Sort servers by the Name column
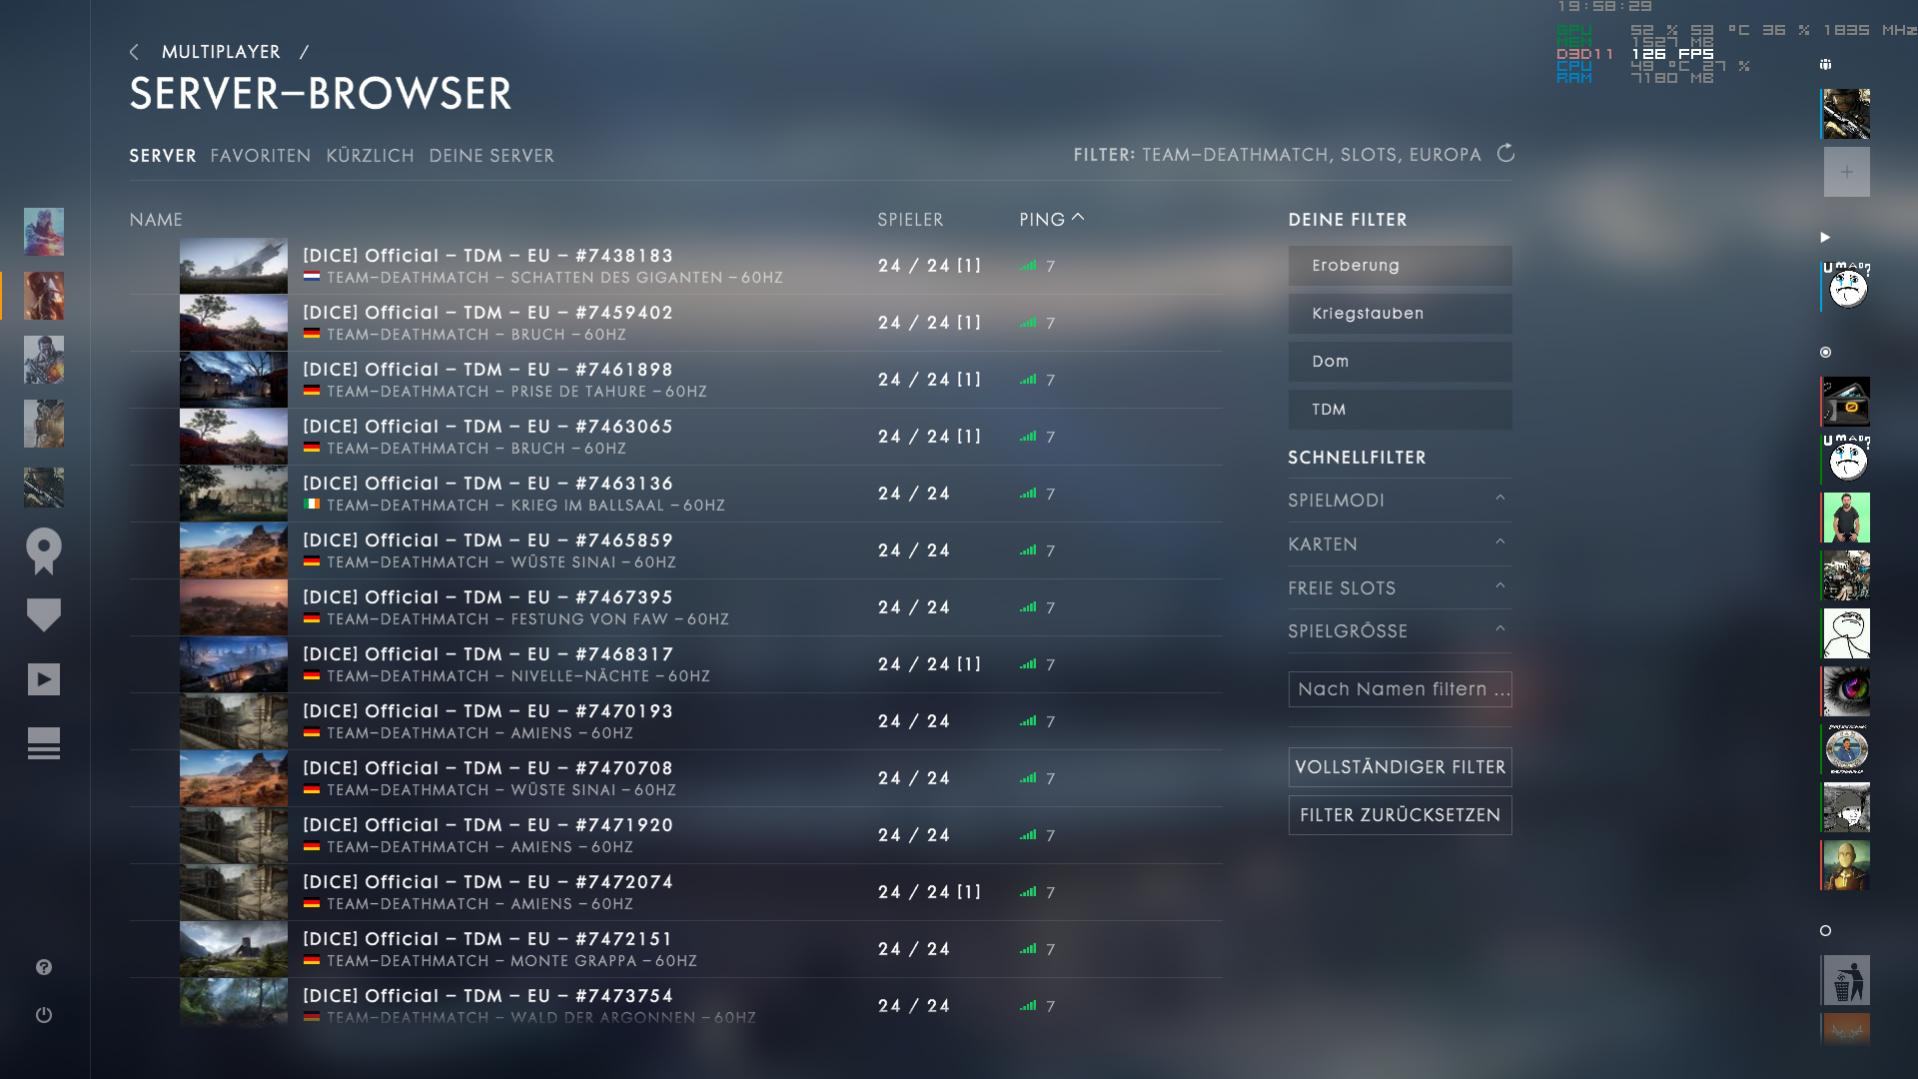 (156, 219)
